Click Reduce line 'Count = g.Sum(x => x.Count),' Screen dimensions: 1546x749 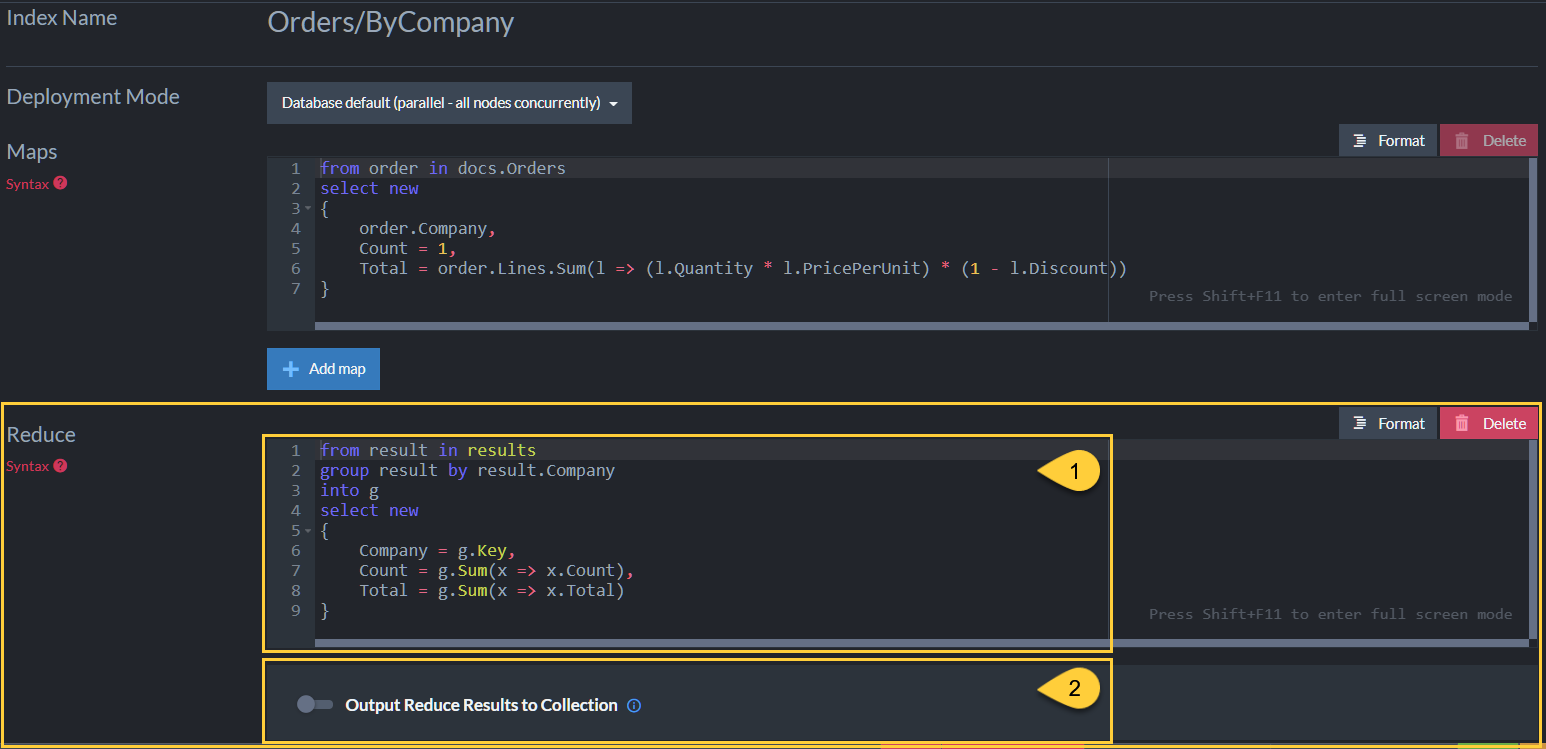tap(497, 570)
